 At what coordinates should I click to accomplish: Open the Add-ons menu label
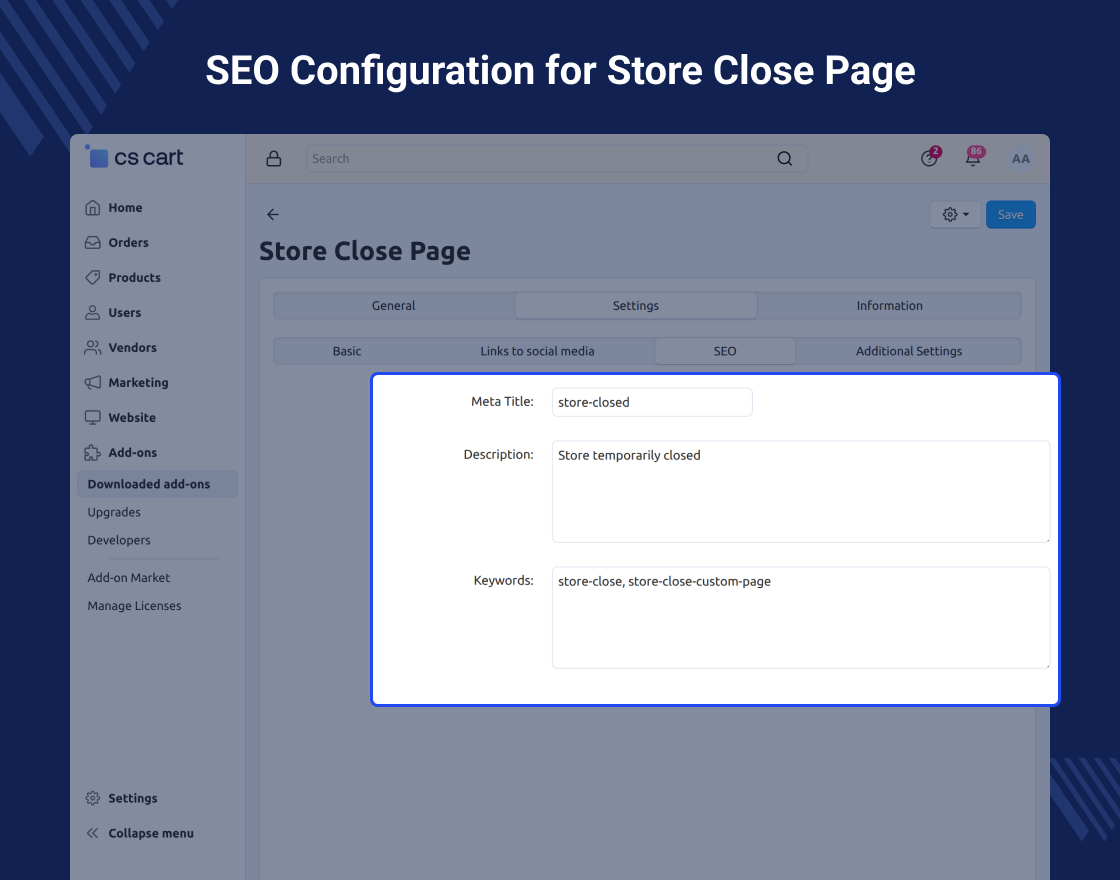coord(132,453)
